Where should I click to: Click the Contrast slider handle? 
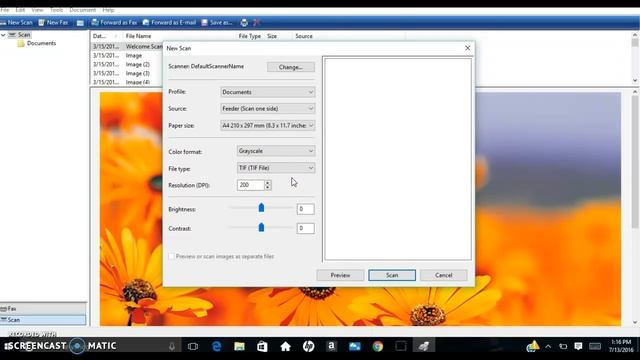point(261,227)
